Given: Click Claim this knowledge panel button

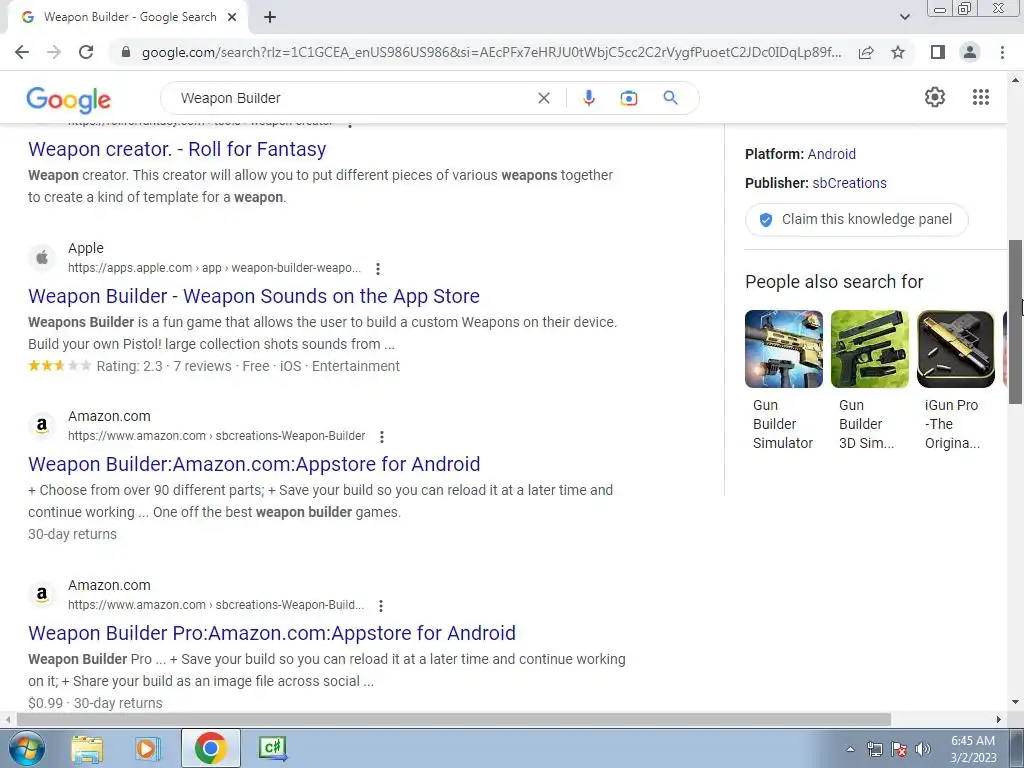Looking at the screenshot, I should (856, 219).
